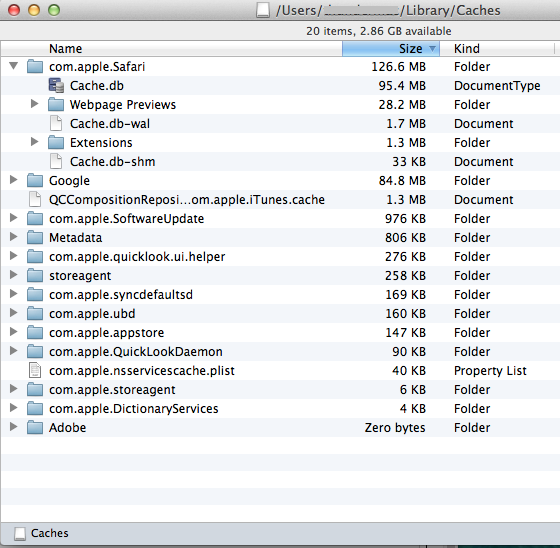Select the com.apple.Safari row name
The width and height of the screenshot is (560, 548).
(97, 67)
